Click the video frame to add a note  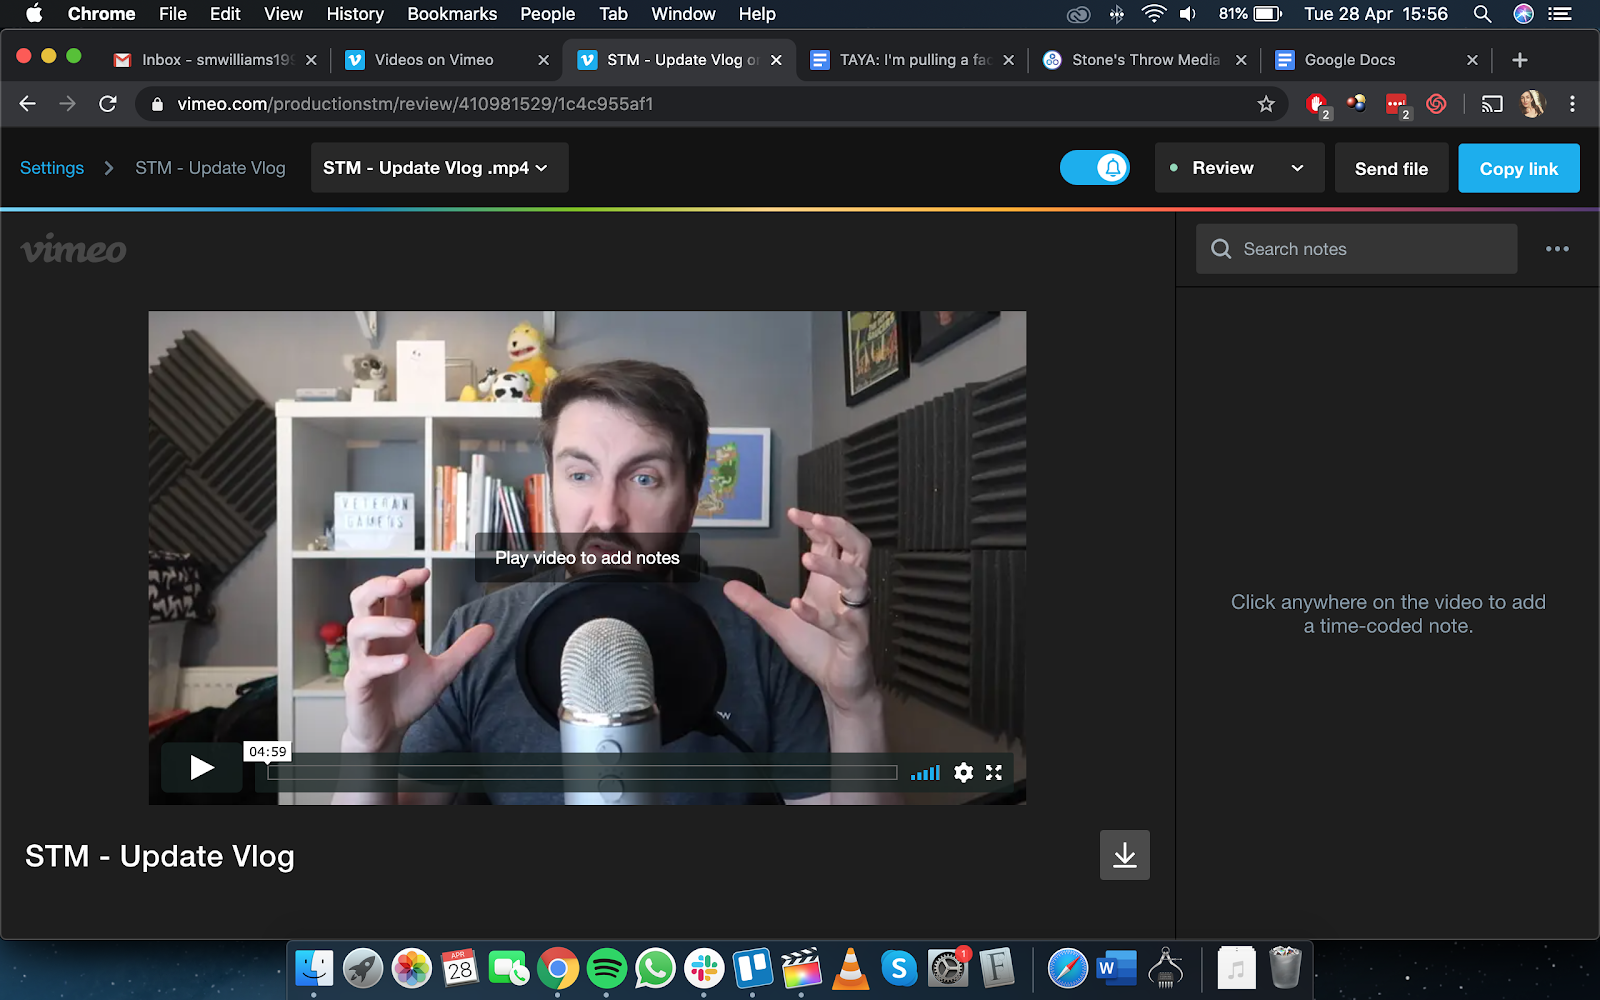587,557
